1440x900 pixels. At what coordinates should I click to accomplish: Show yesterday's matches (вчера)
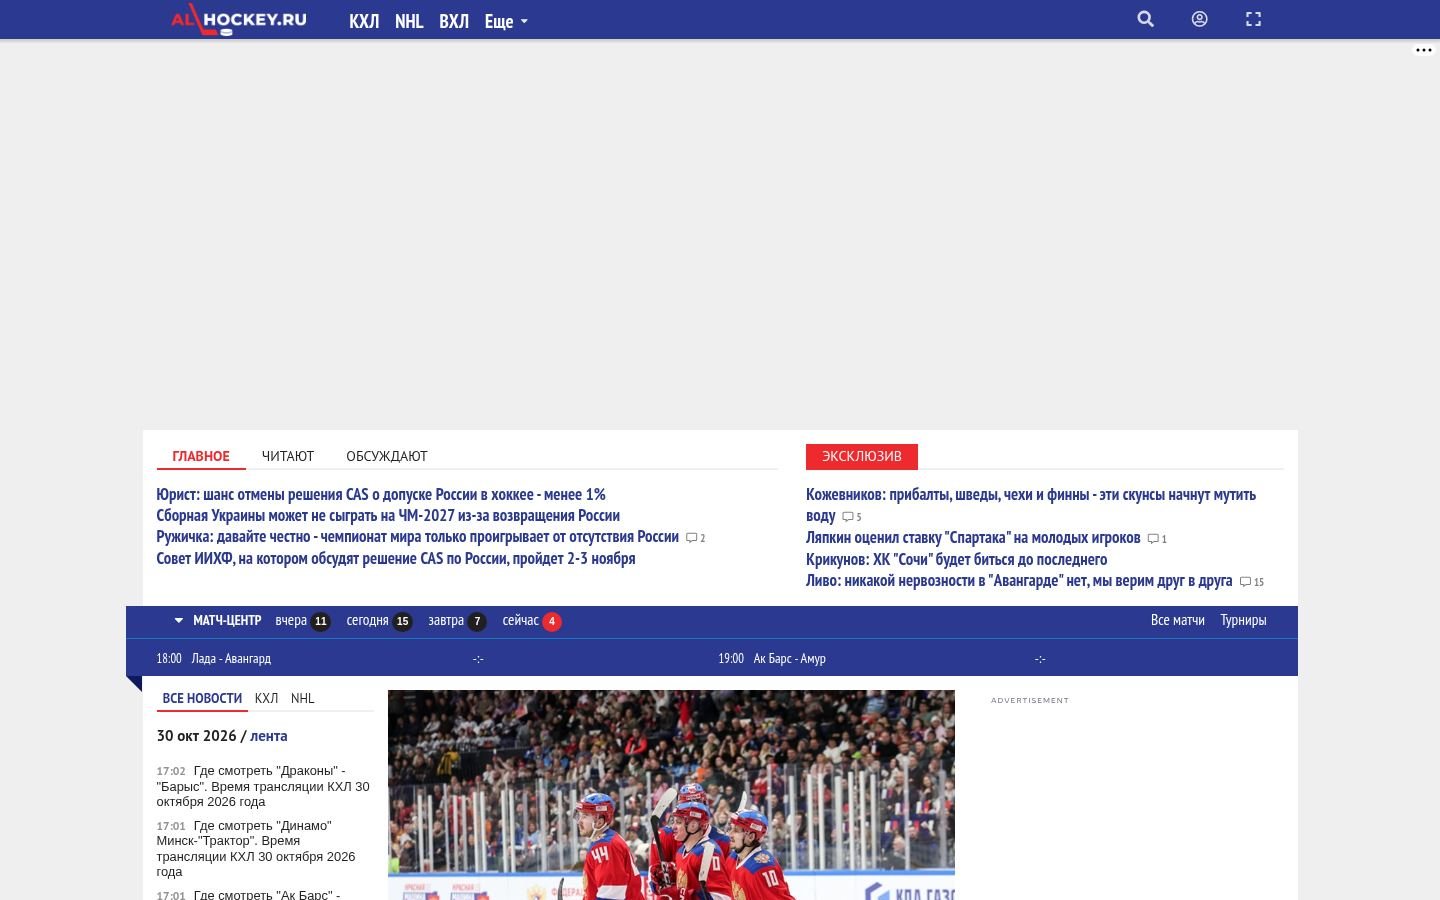[303, 621]
